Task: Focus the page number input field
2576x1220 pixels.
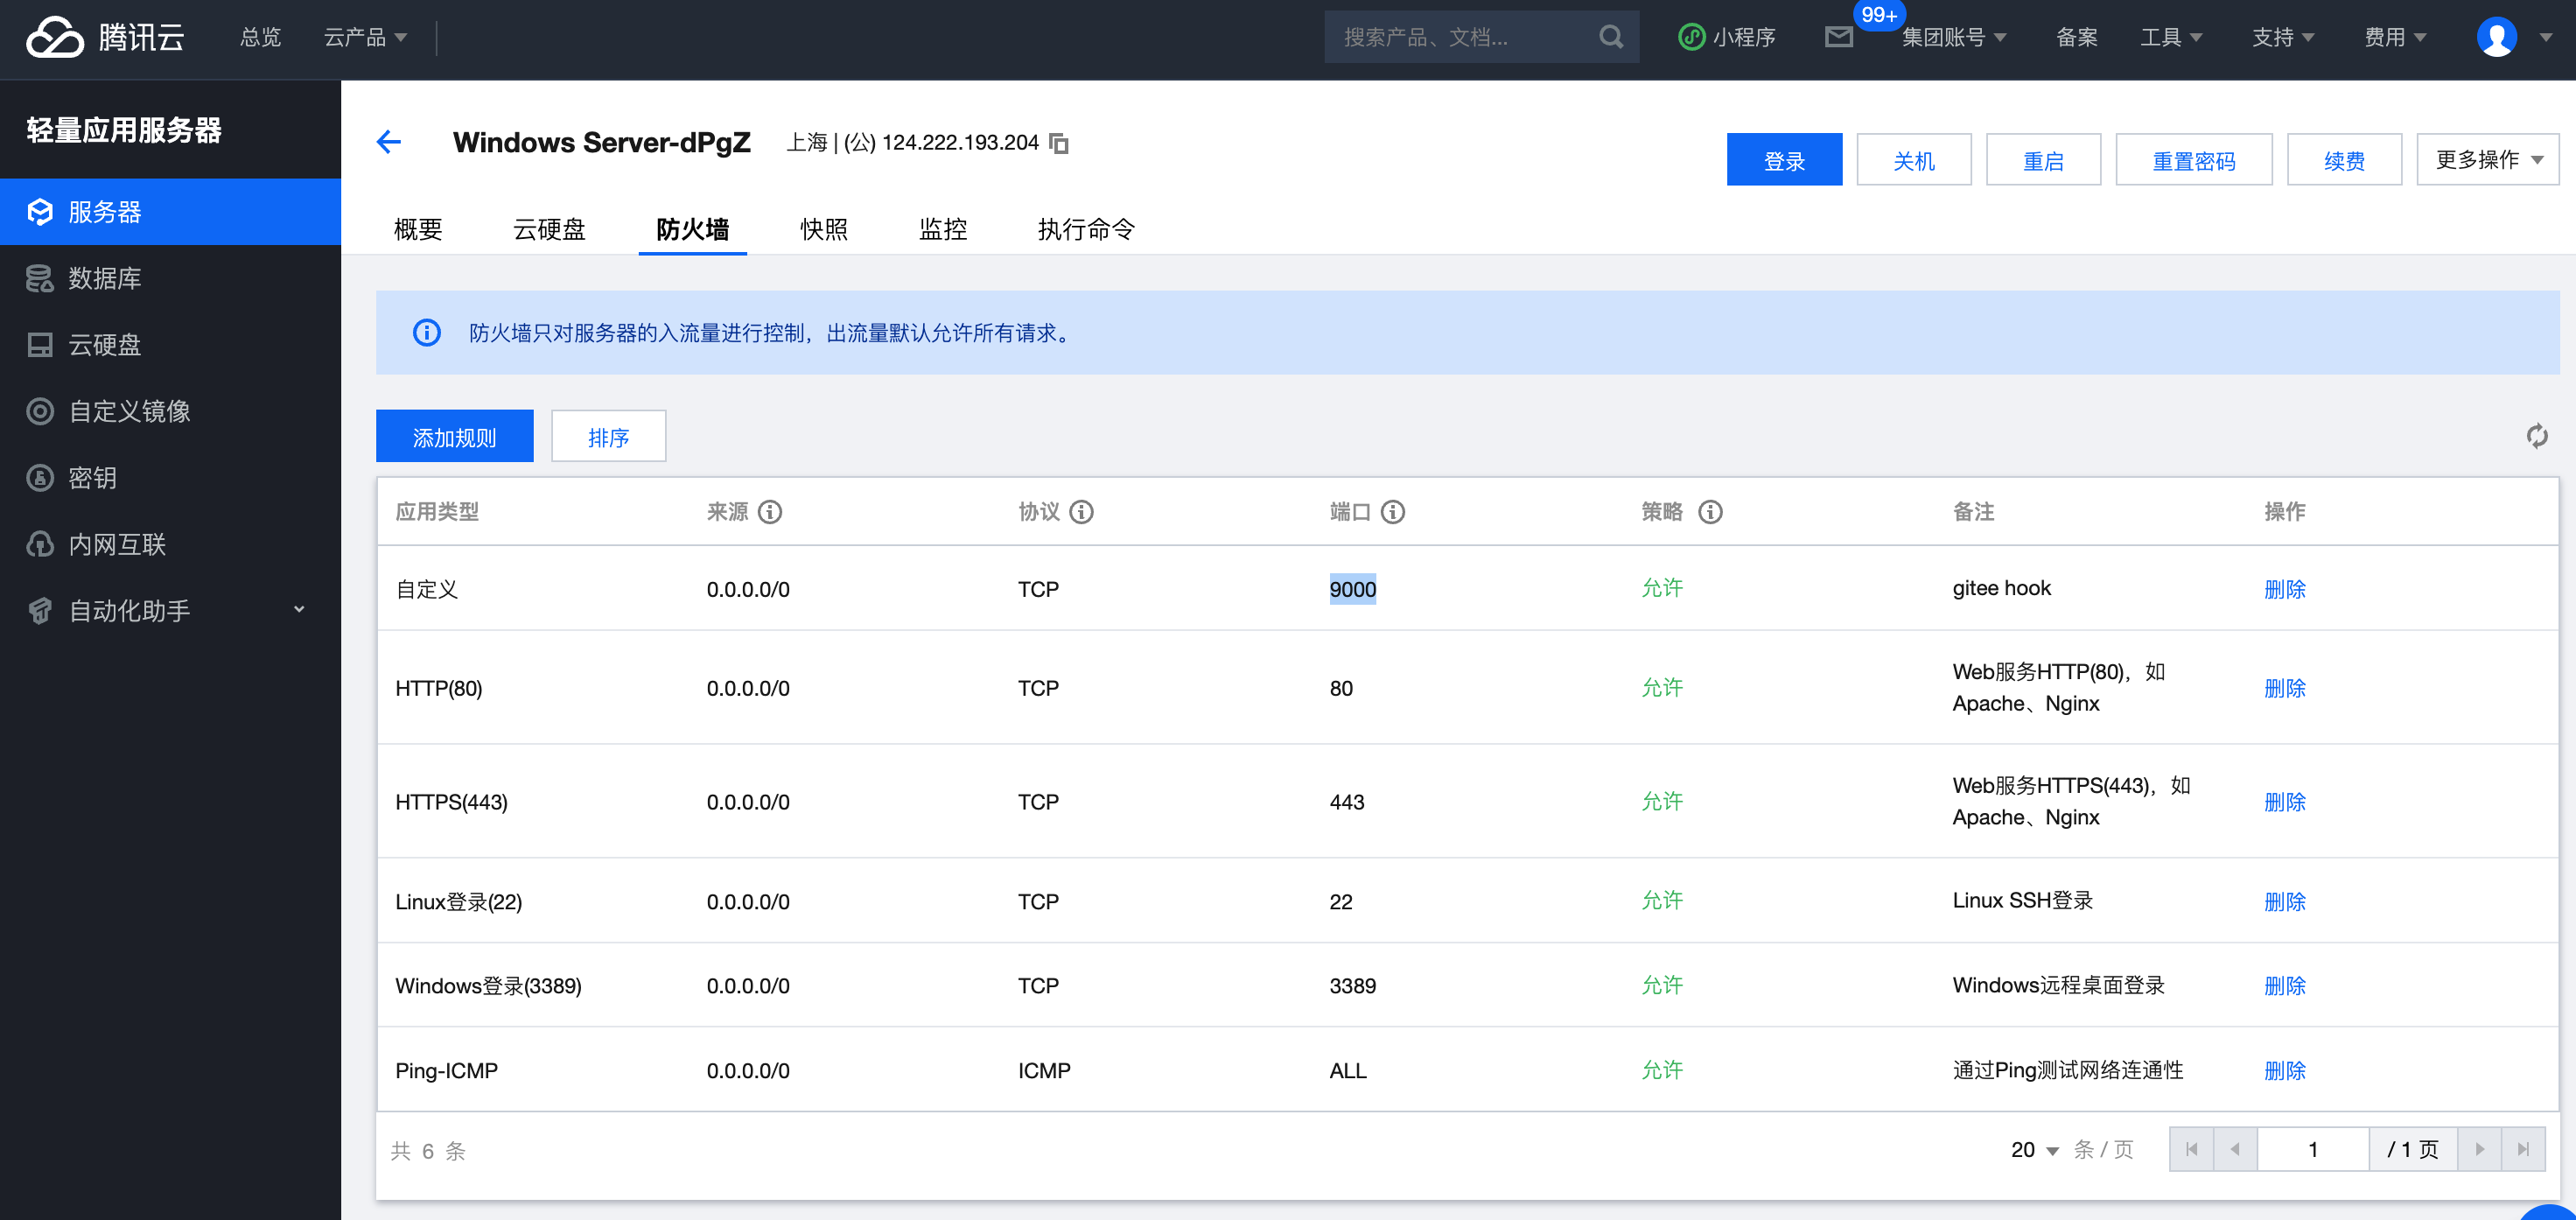Action: pyautogui.click(x=2312, y=1150)
